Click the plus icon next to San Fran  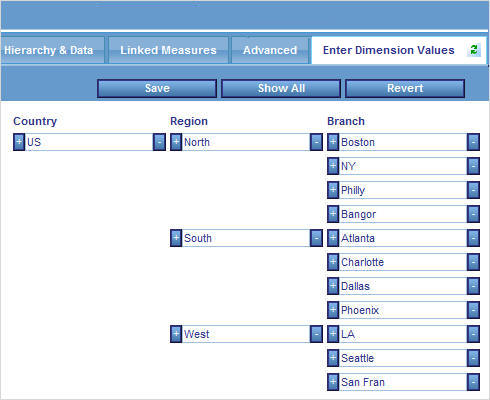[333, 382]
